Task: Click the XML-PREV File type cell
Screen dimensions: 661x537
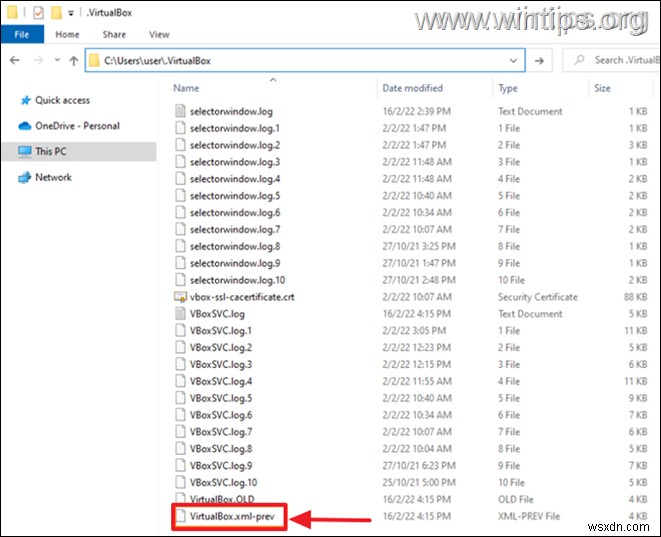Action: (x=529, y=516)
